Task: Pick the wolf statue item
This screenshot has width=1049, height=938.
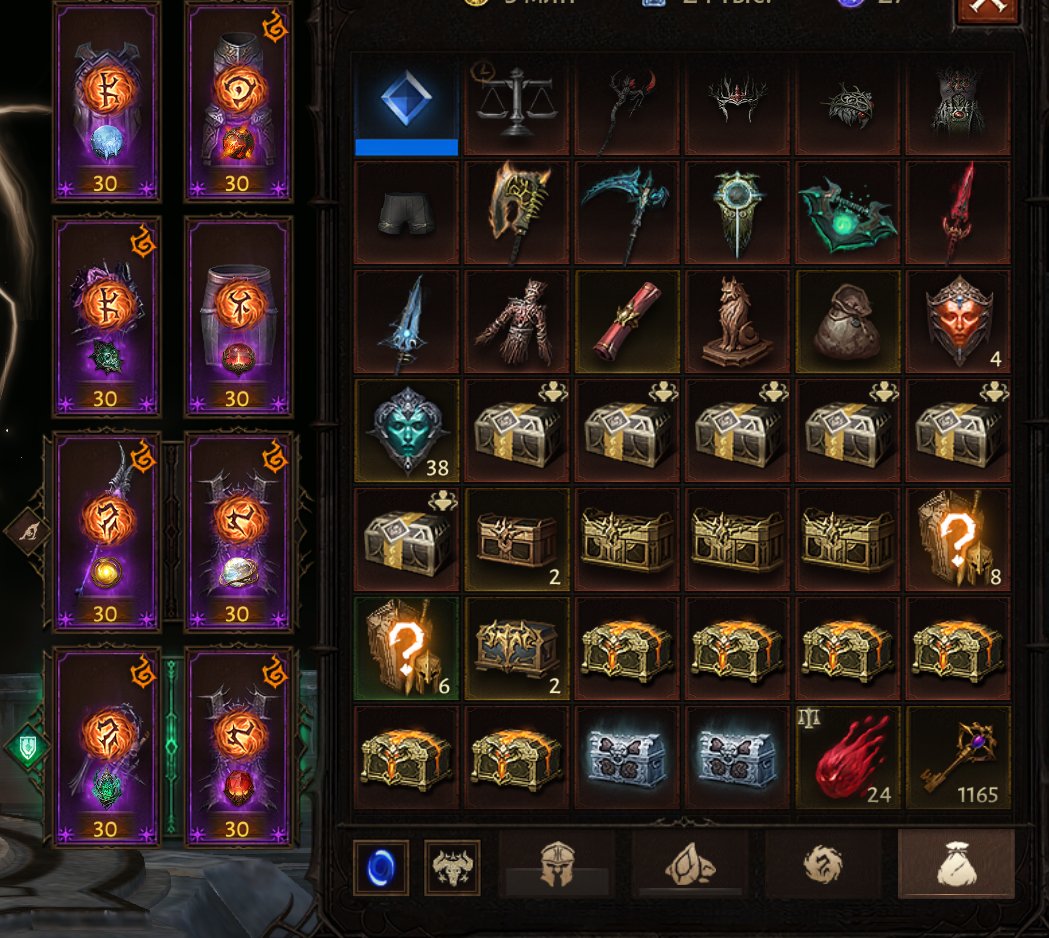Action: 737,322
